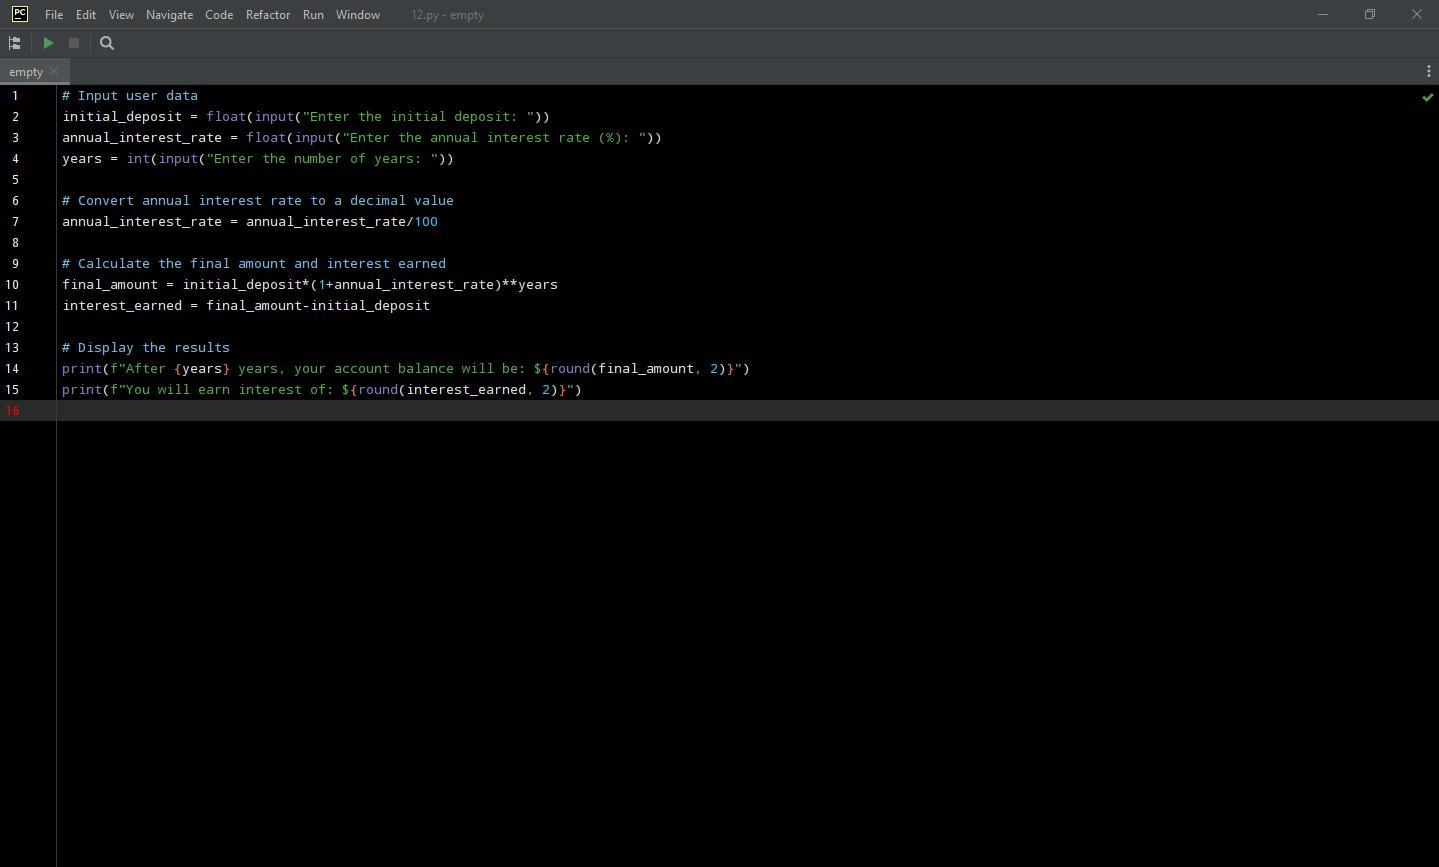Show the Refactor menu
1439x867 pixels.
268,15
